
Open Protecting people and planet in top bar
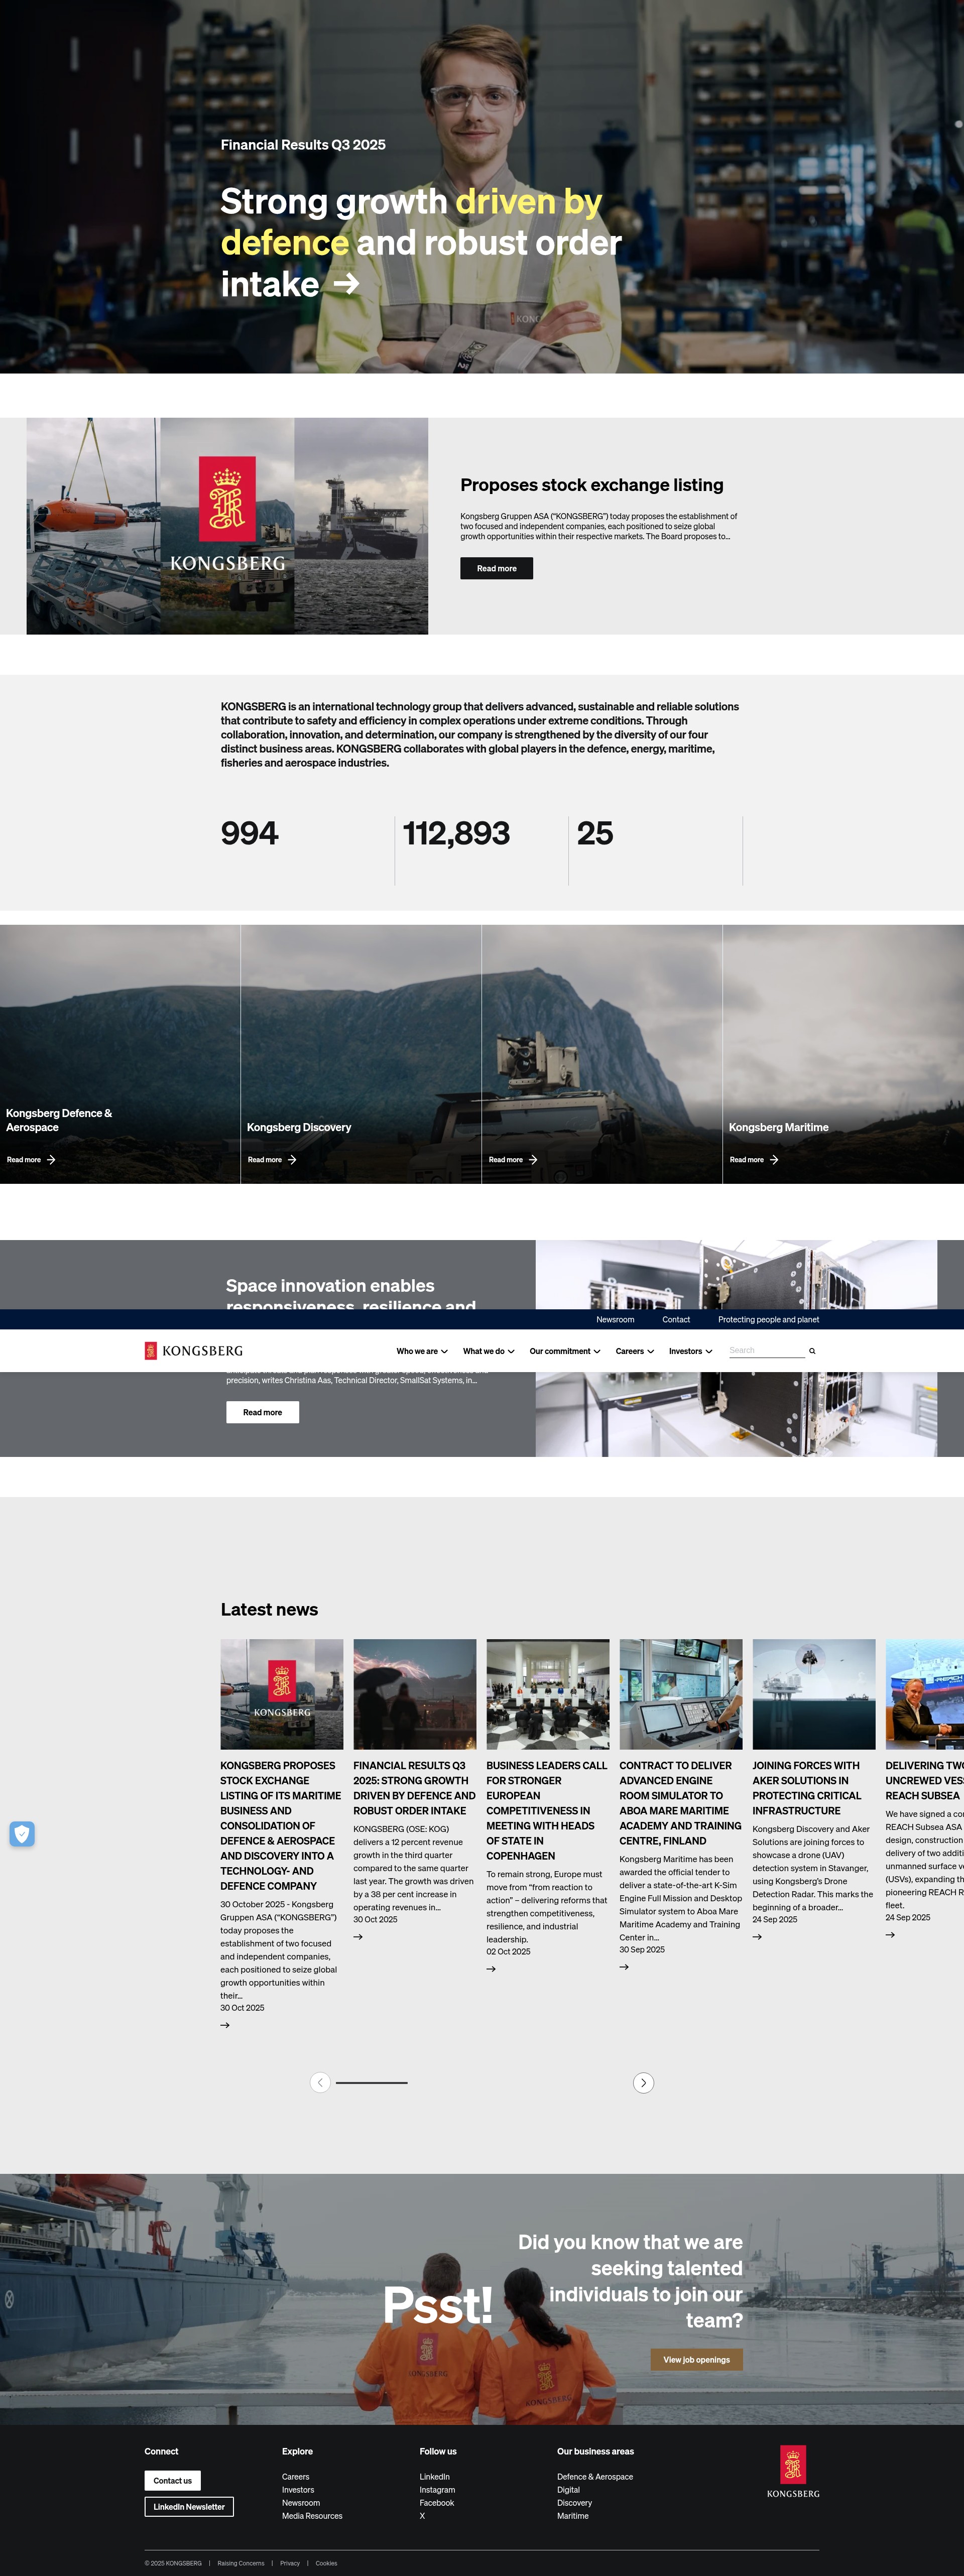coord(768,1320)
